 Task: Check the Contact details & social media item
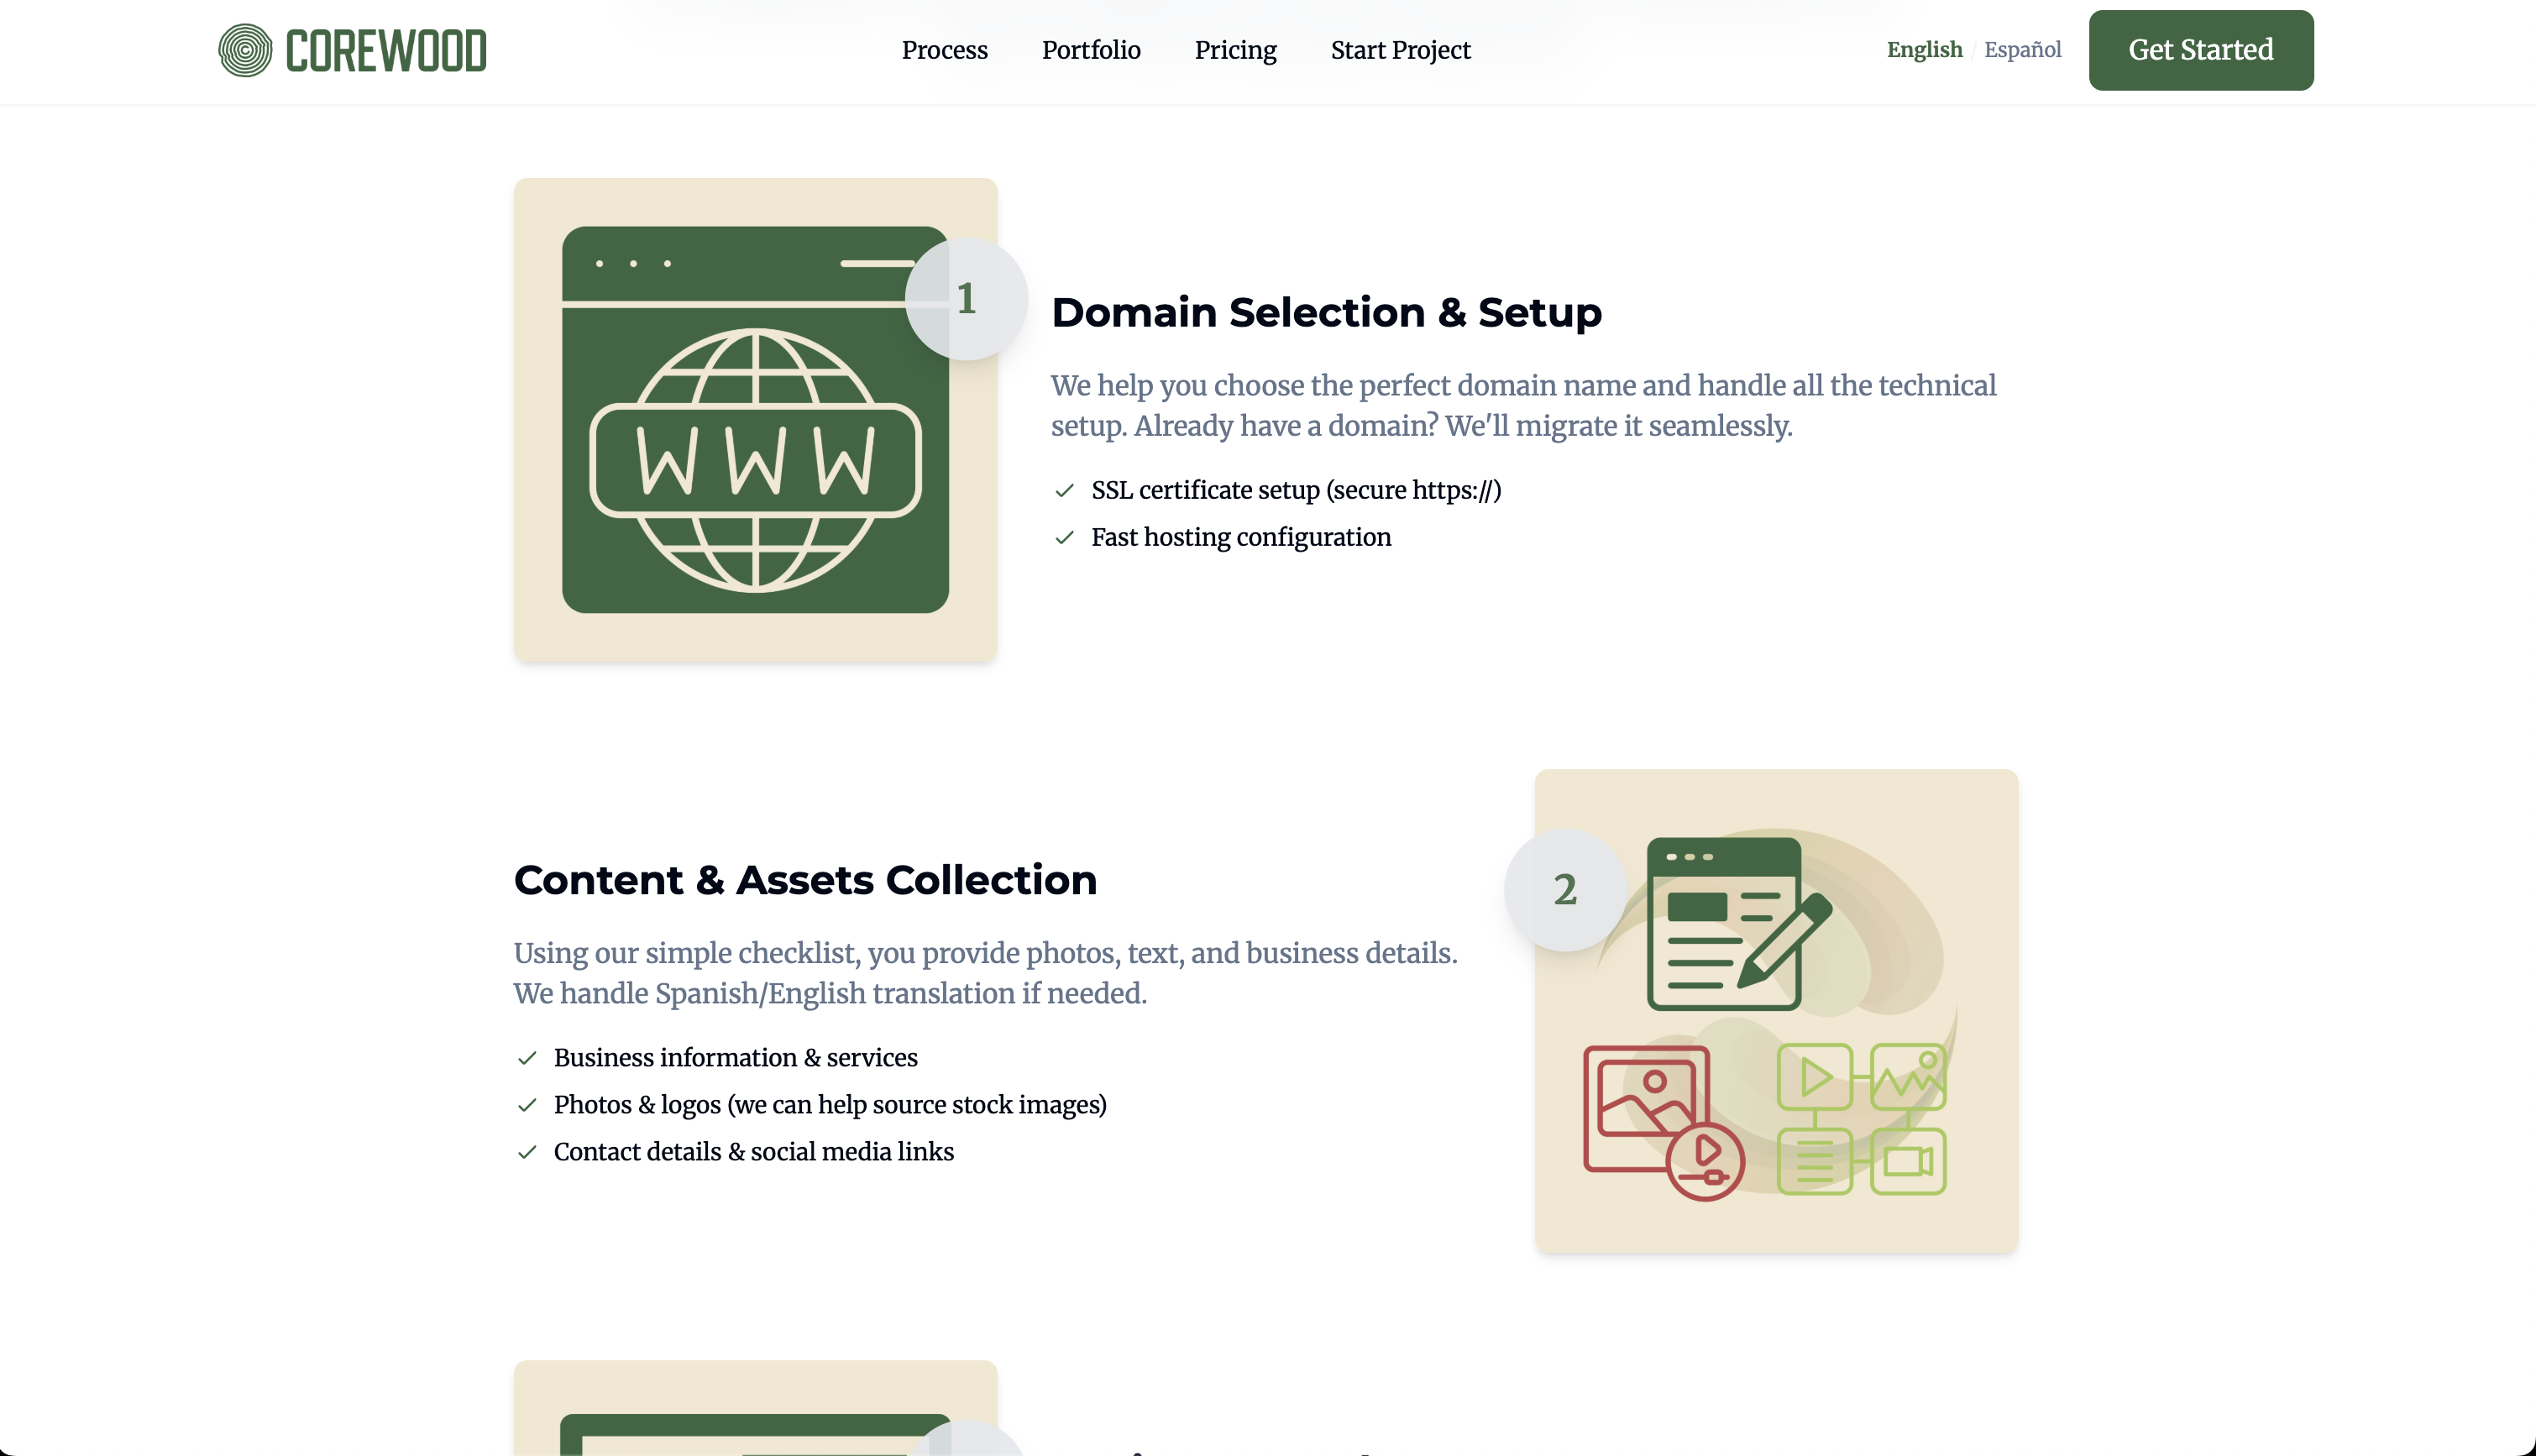(529, 1152)
